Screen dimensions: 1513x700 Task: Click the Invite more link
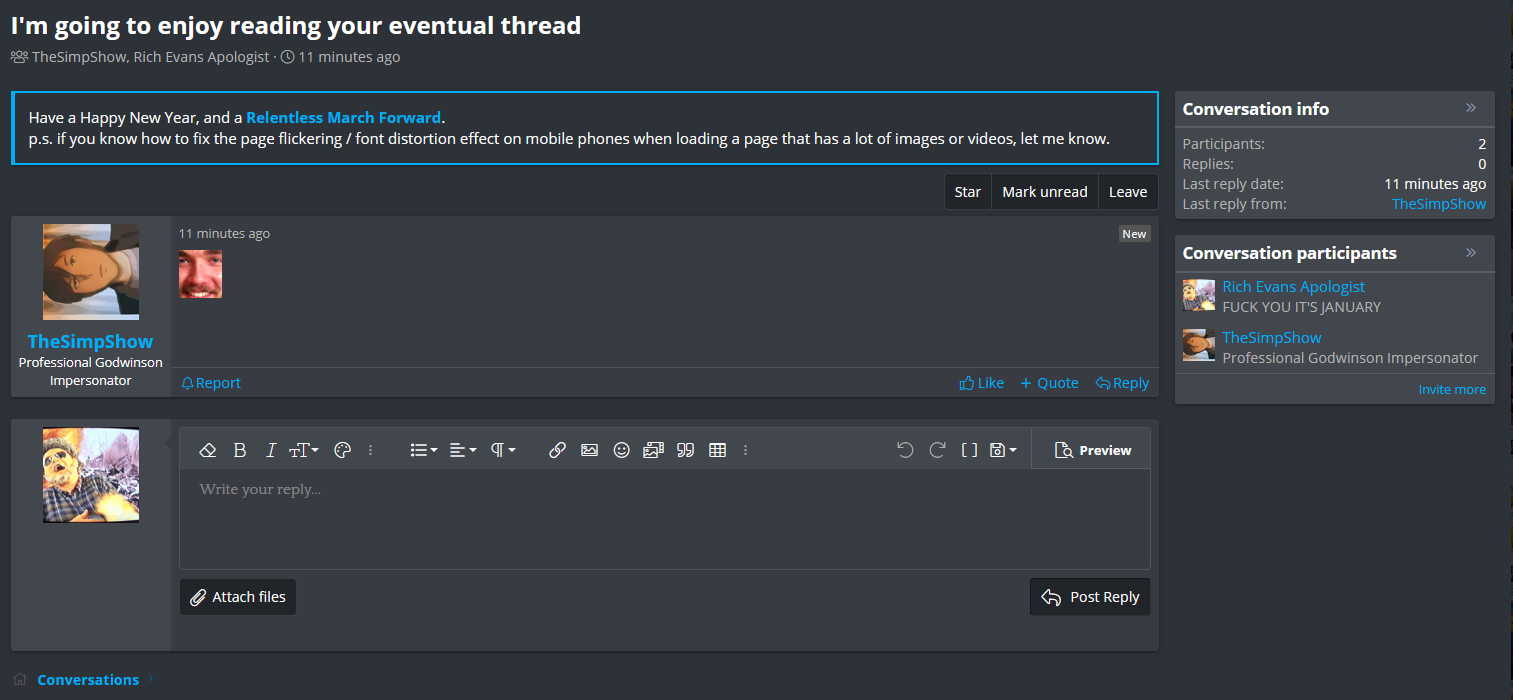click(x=1452, y=390)
